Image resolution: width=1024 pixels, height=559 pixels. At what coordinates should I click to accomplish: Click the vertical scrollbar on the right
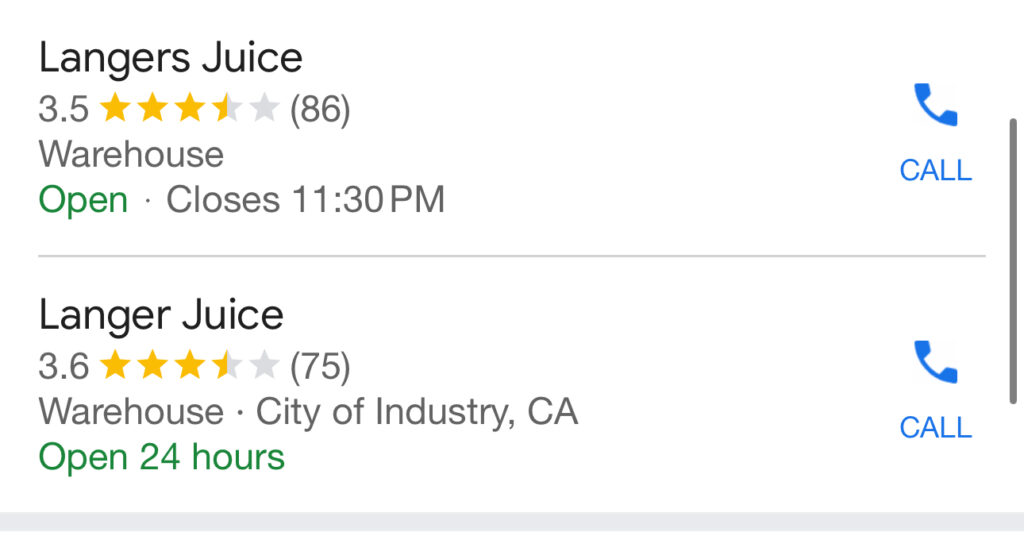(1015, 260)
